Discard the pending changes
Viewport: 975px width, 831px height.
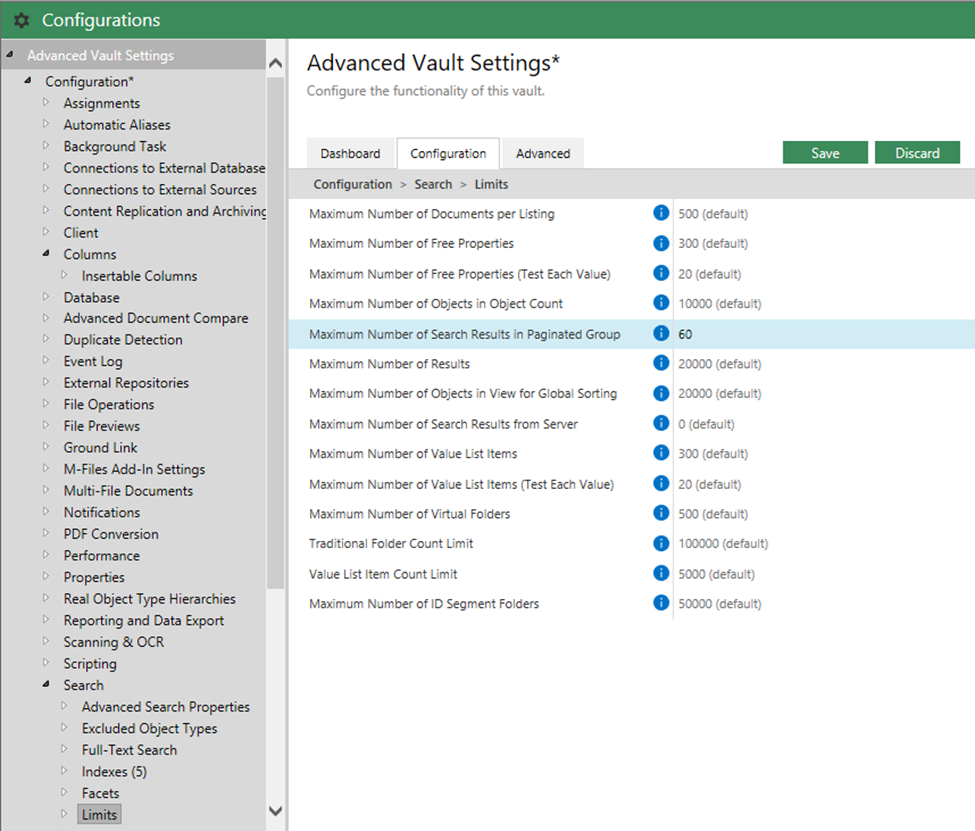917,153
